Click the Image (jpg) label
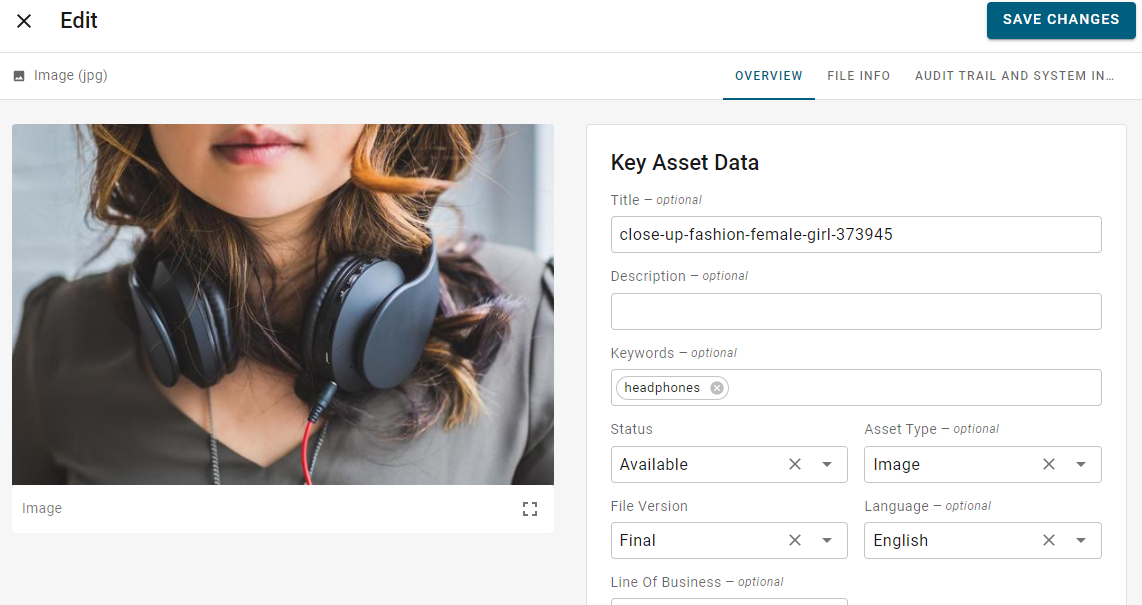The height and width of the screenshot is (605, 1142). [71, 76]
